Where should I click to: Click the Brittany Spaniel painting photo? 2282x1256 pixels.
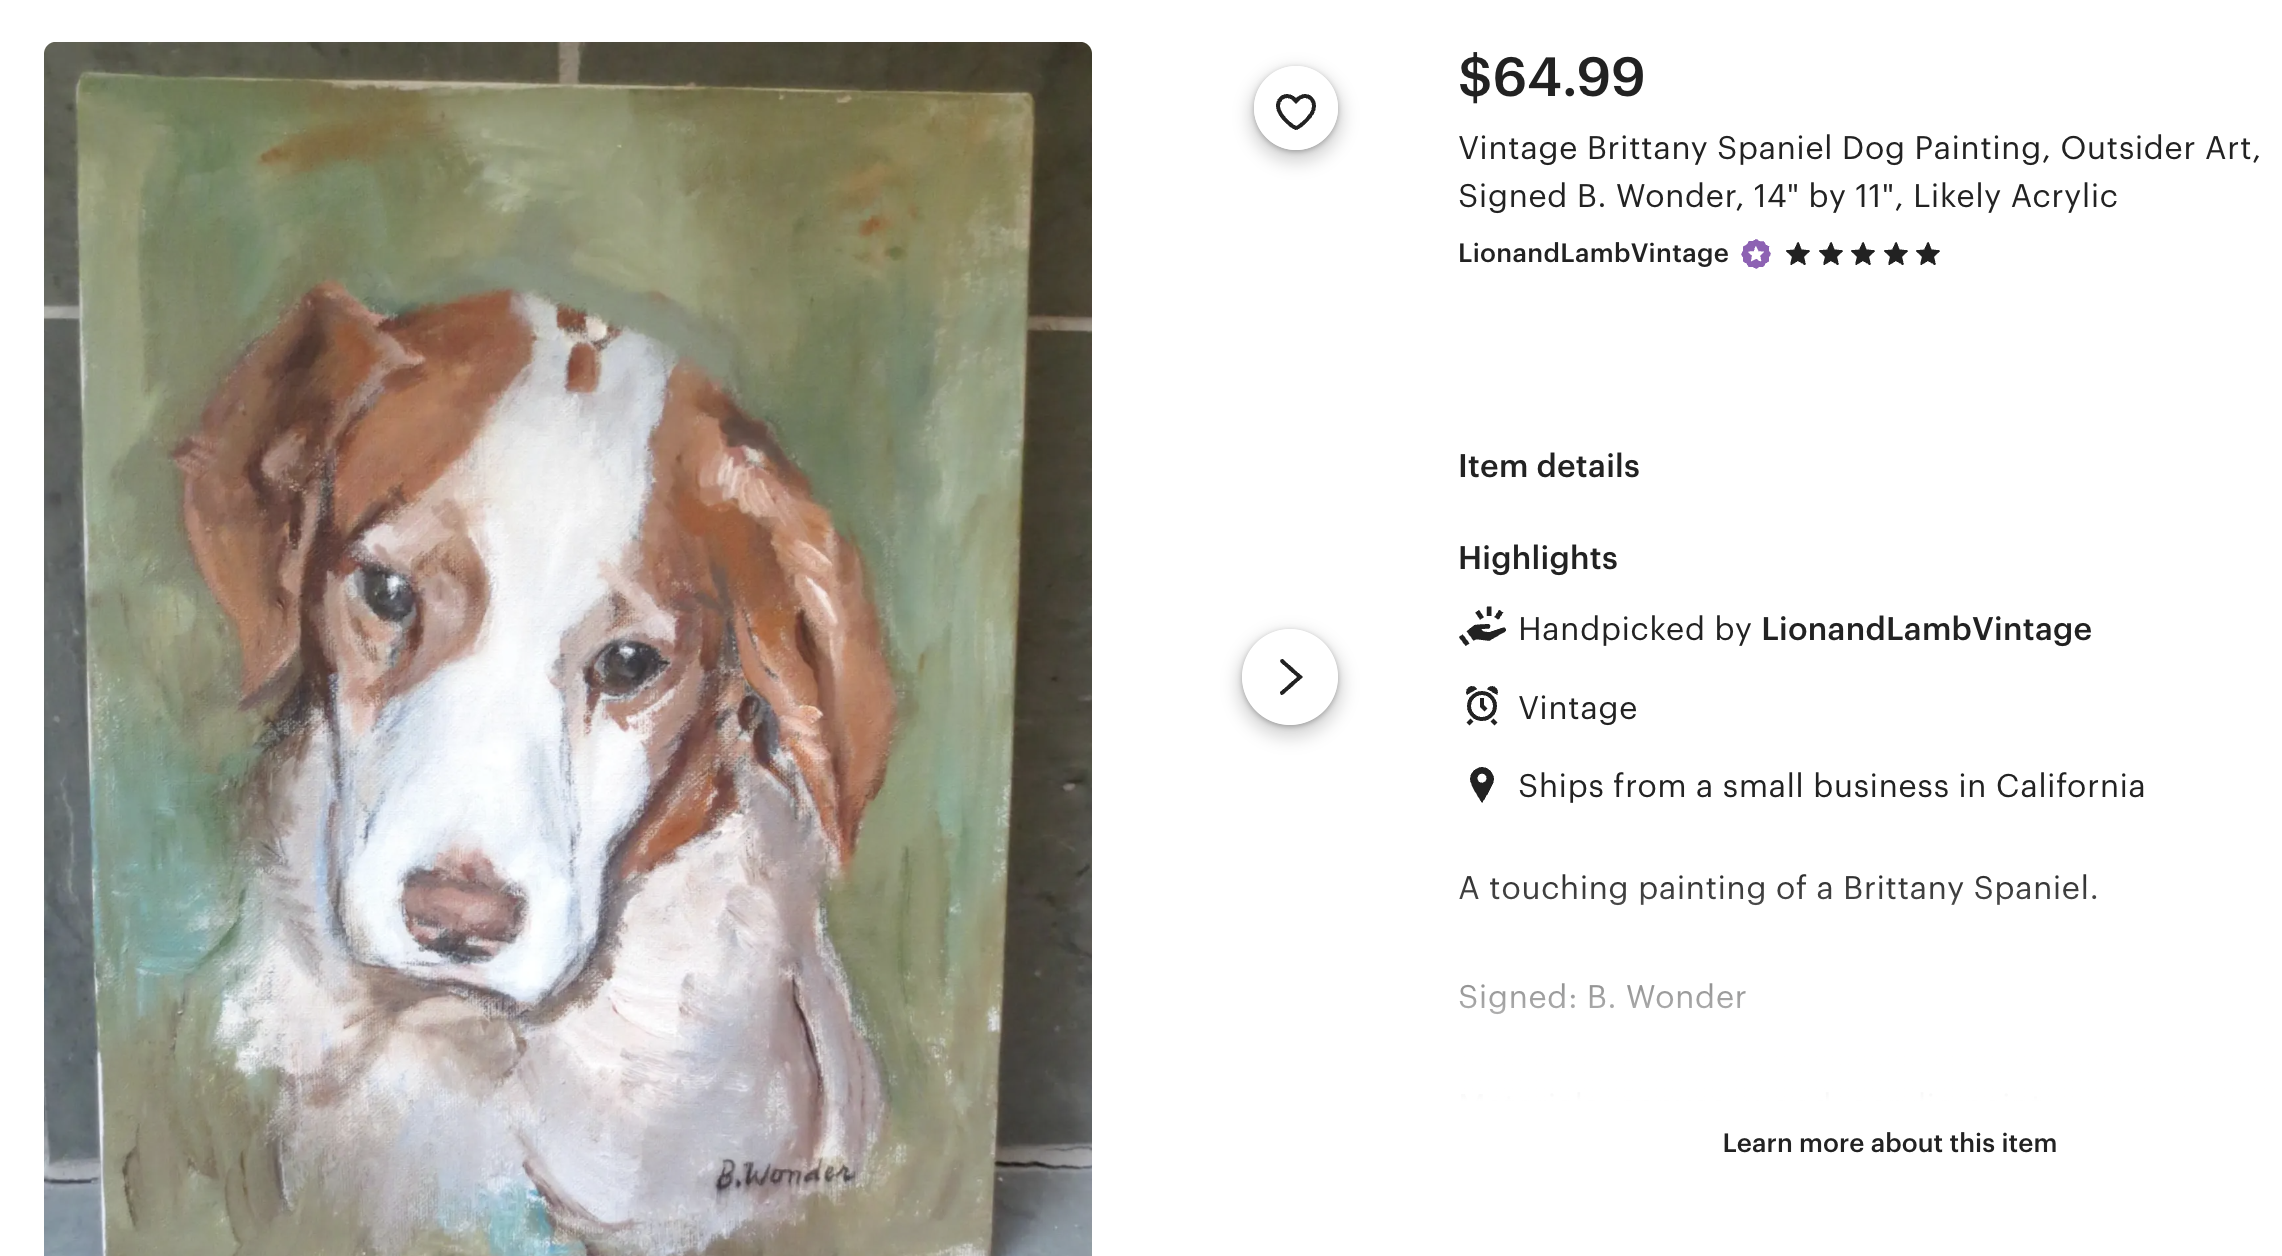[567, 648]
